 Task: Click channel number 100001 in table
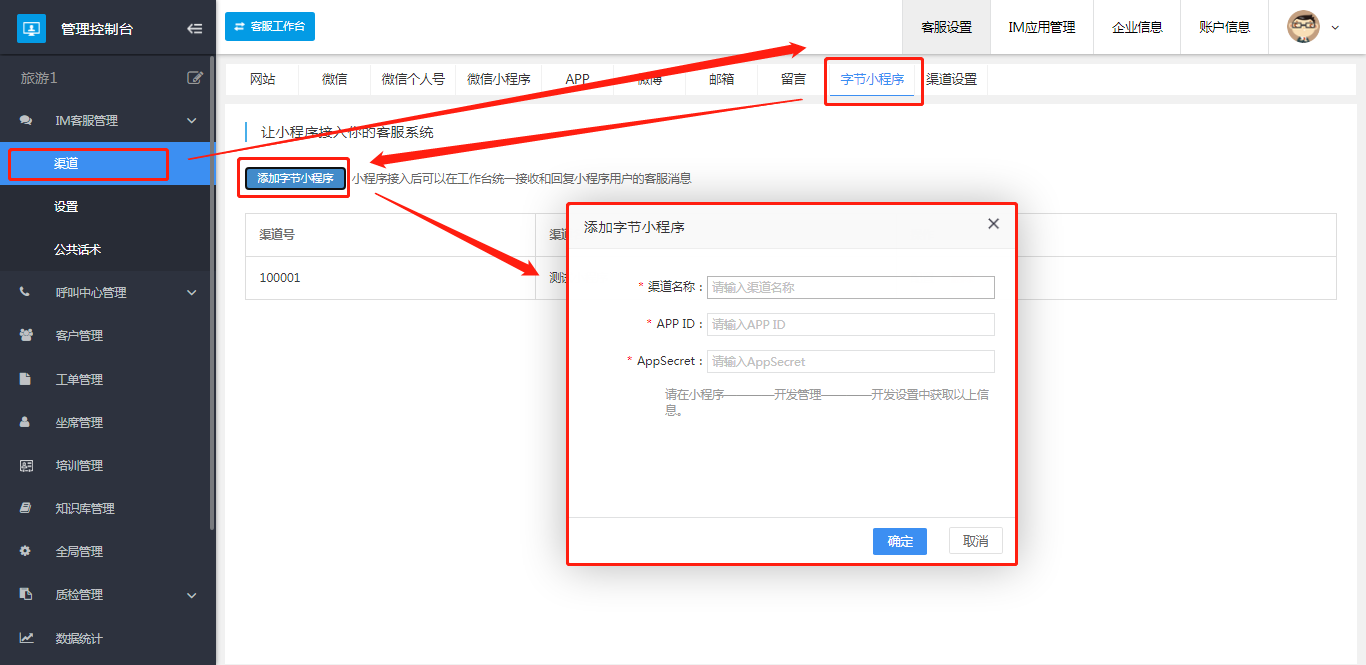[280, 278]
